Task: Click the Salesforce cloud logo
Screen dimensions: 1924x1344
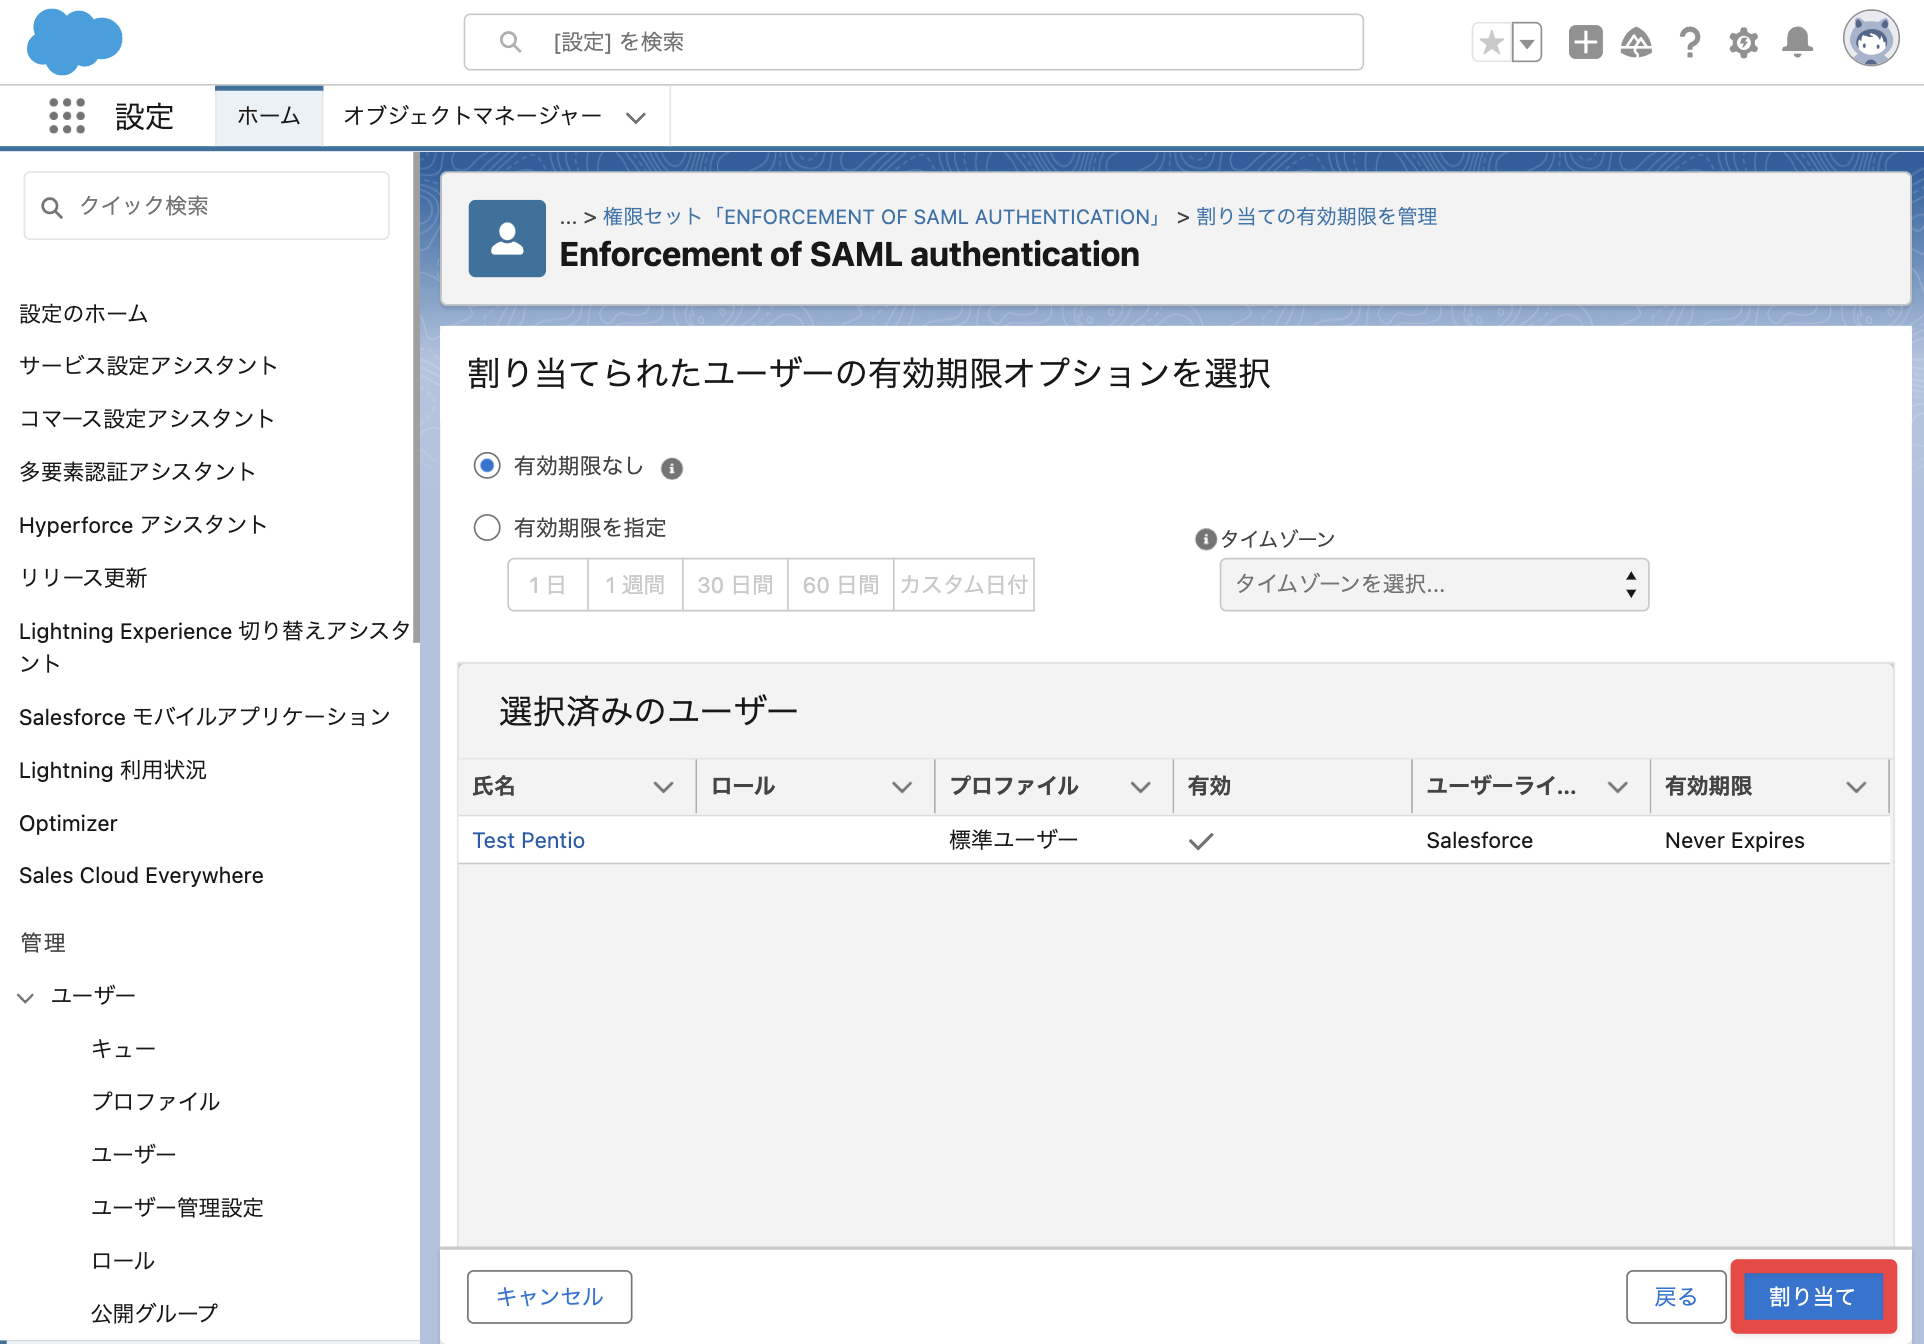Action: tap(75, 42)
